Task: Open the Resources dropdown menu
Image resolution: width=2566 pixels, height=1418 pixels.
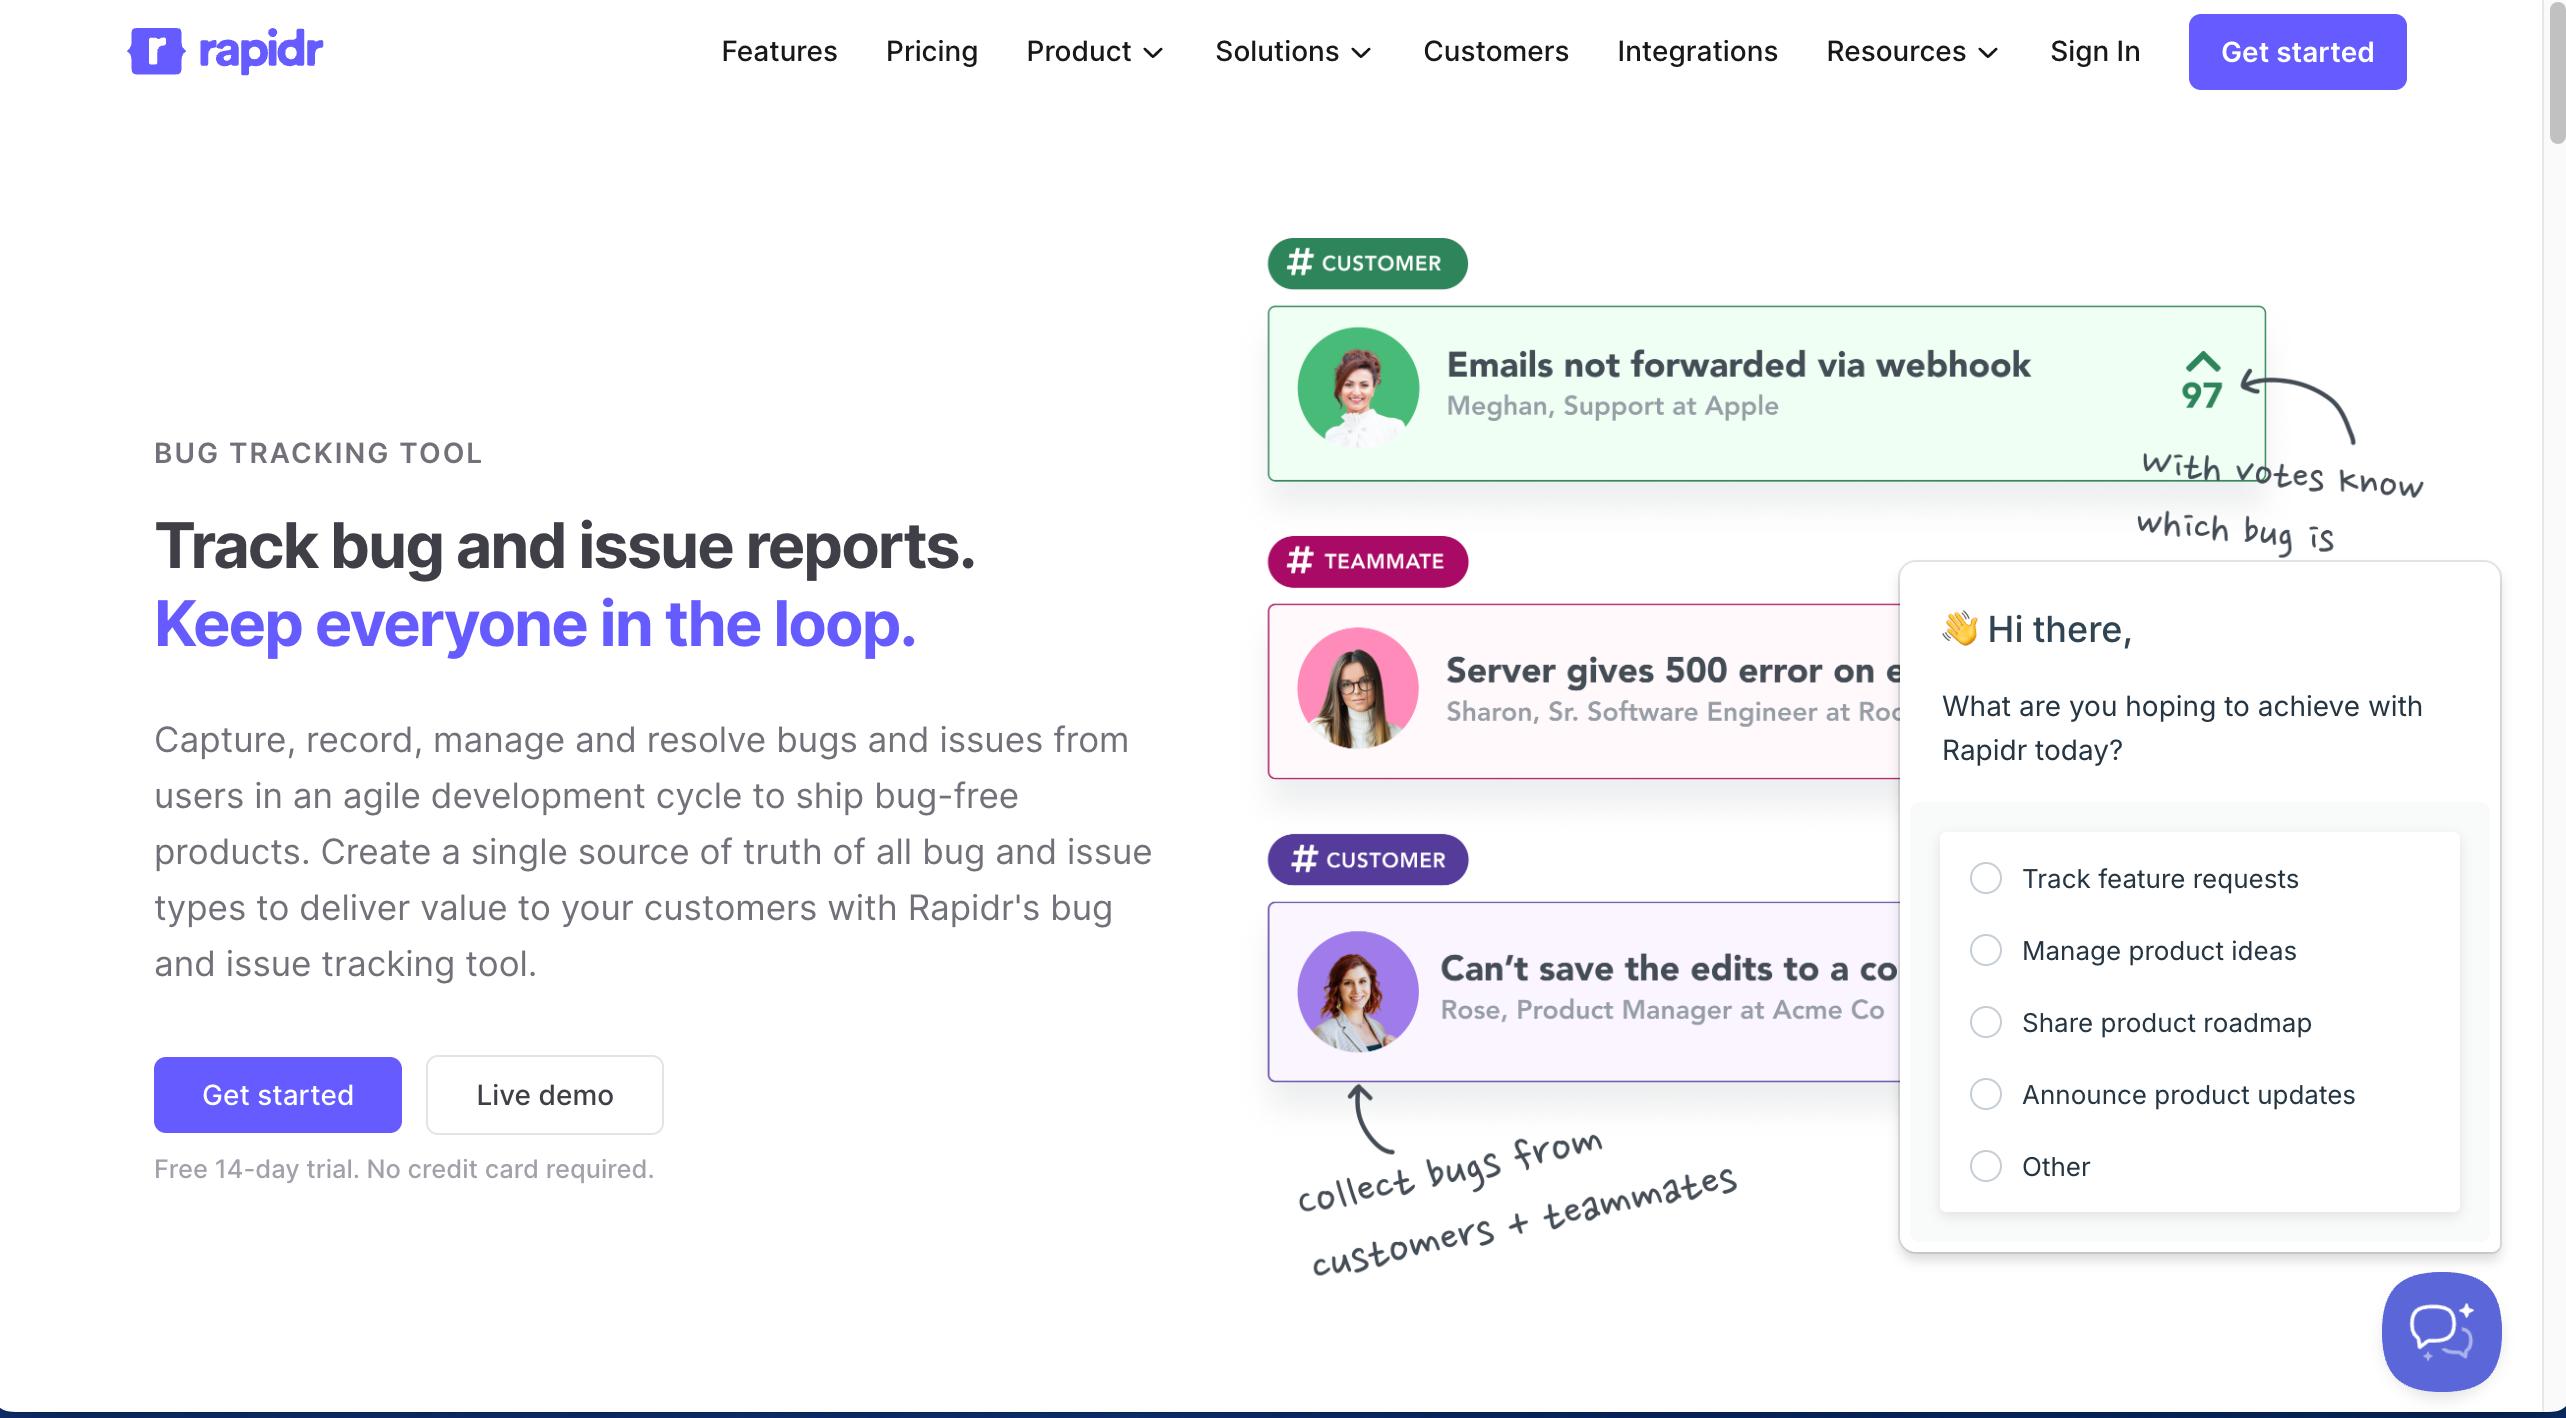Action: tap(1911, 51)
